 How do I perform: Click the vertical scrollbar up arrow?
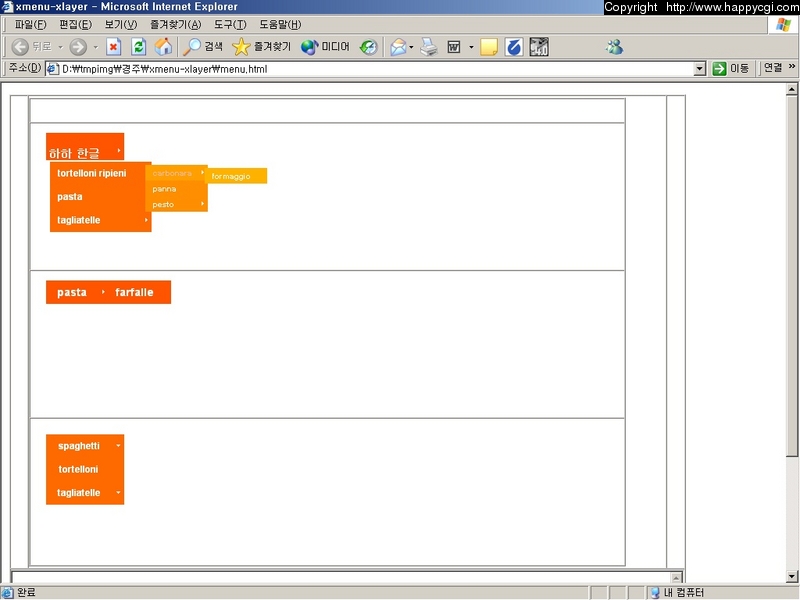(792, 89)
